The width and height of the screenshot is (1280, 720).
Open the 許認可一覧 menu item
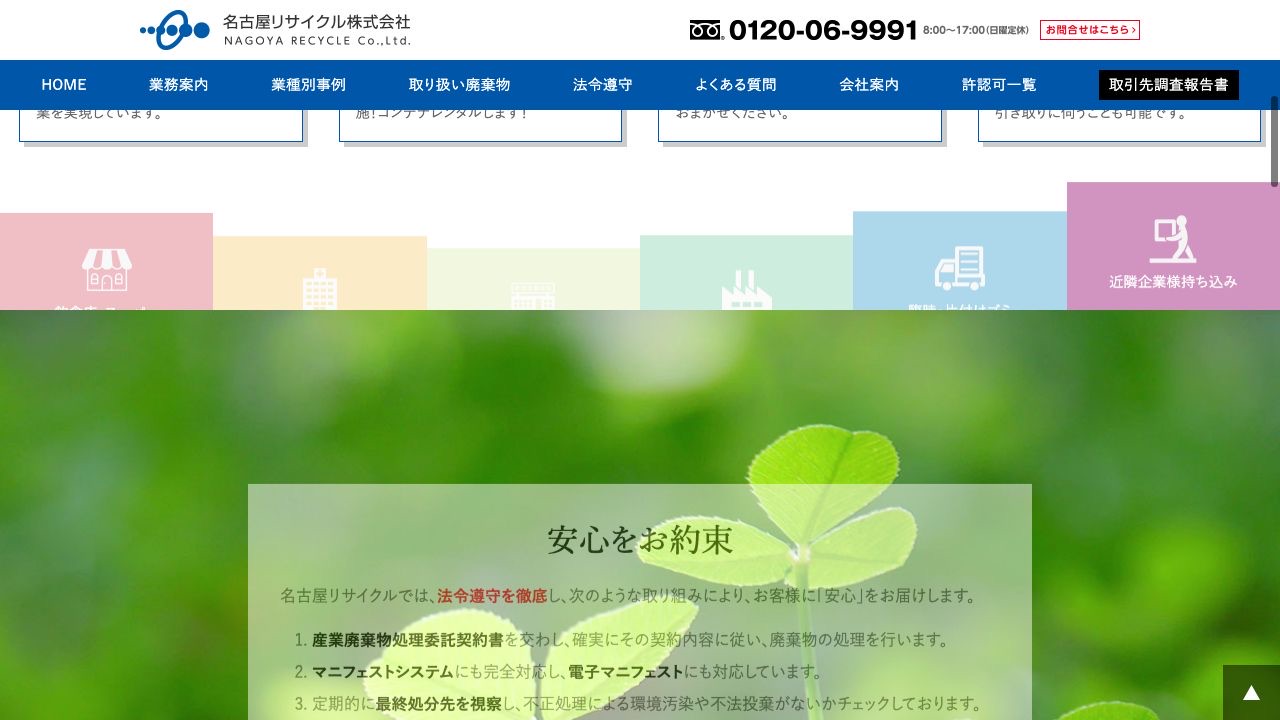pos(999,85)
